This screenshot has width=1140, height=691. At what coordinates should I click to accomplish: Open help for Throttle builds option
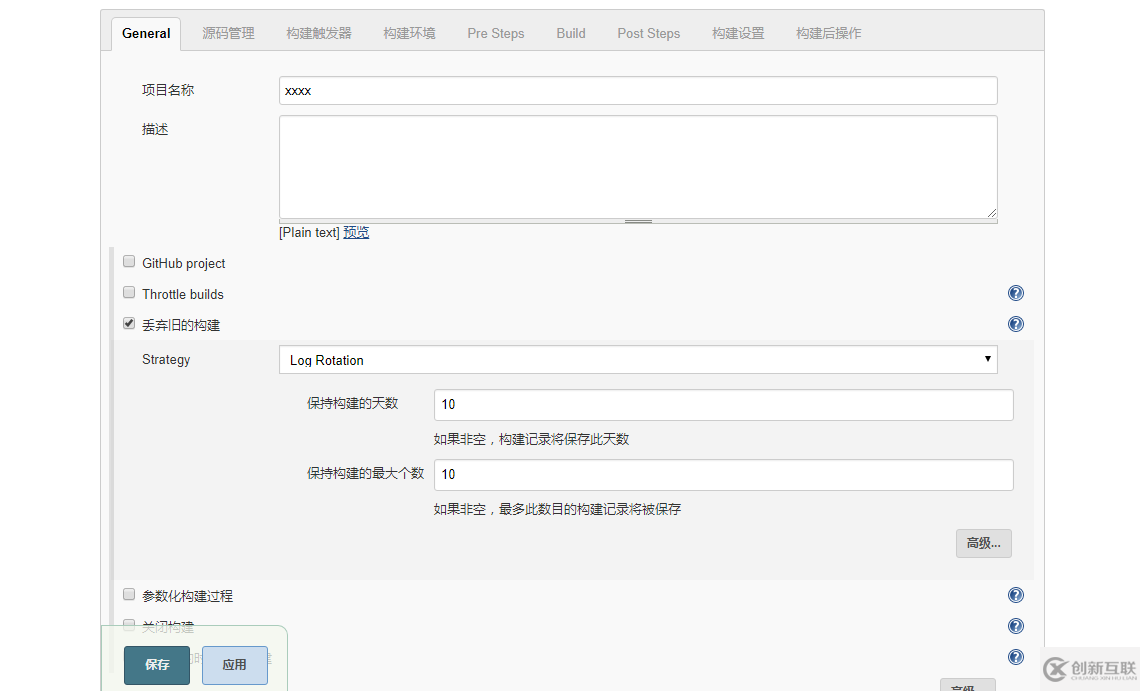tap(1015, 293)
